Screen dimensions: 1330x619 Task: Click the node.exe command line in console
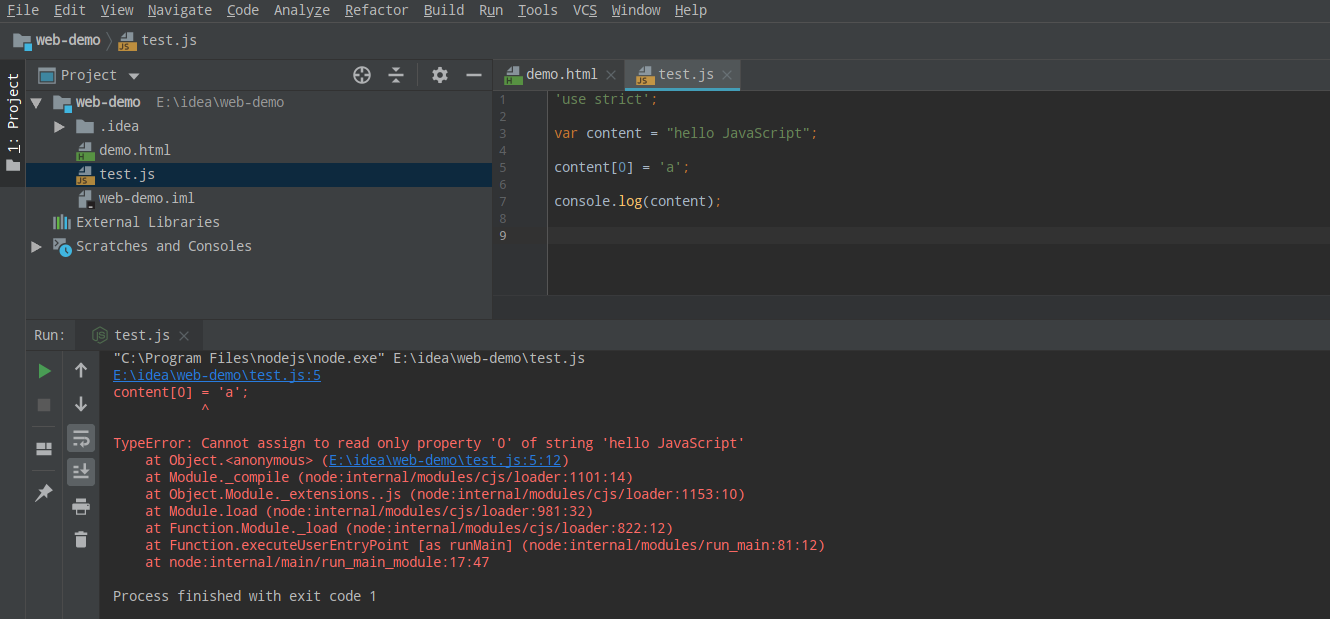(x=349, y=358)
